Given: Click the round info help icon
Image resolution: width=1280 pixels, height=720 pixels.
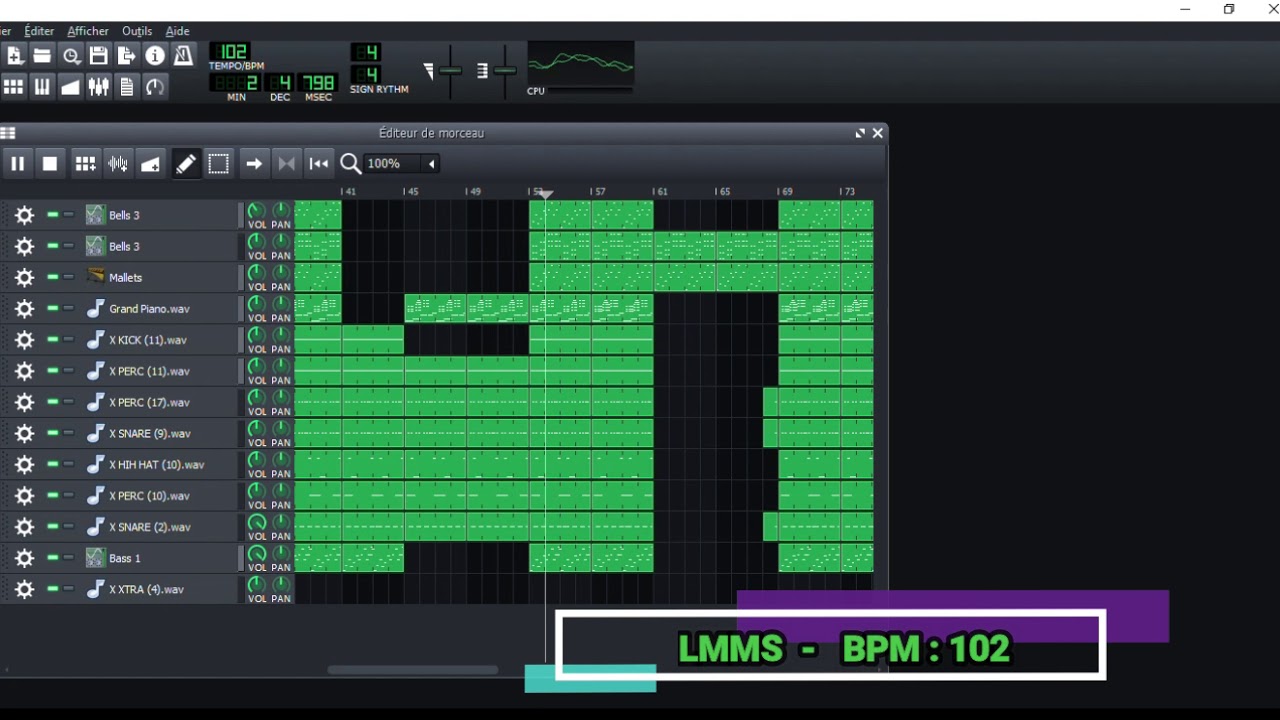Looking at the screenshot, I should pyautogui.click(x=155, y=56).
